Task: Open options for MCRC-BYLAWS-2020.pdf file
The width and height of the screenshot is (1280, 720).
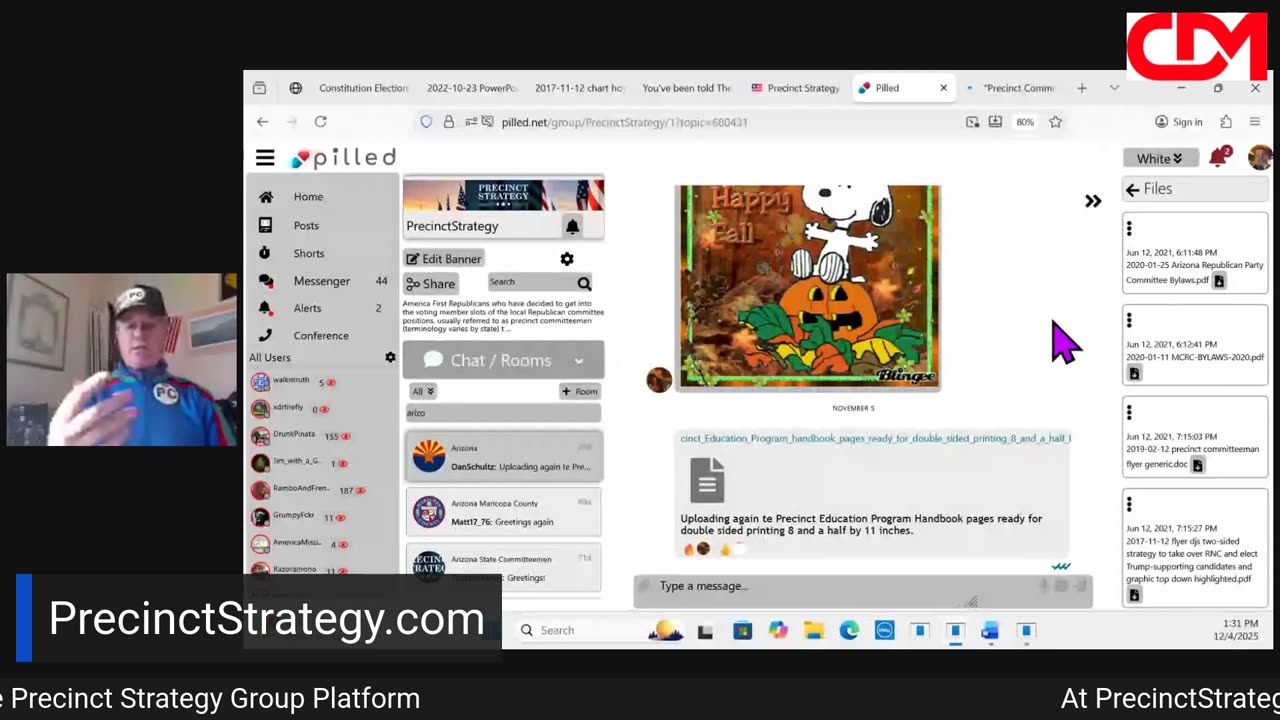Action: pos(1129,320)
